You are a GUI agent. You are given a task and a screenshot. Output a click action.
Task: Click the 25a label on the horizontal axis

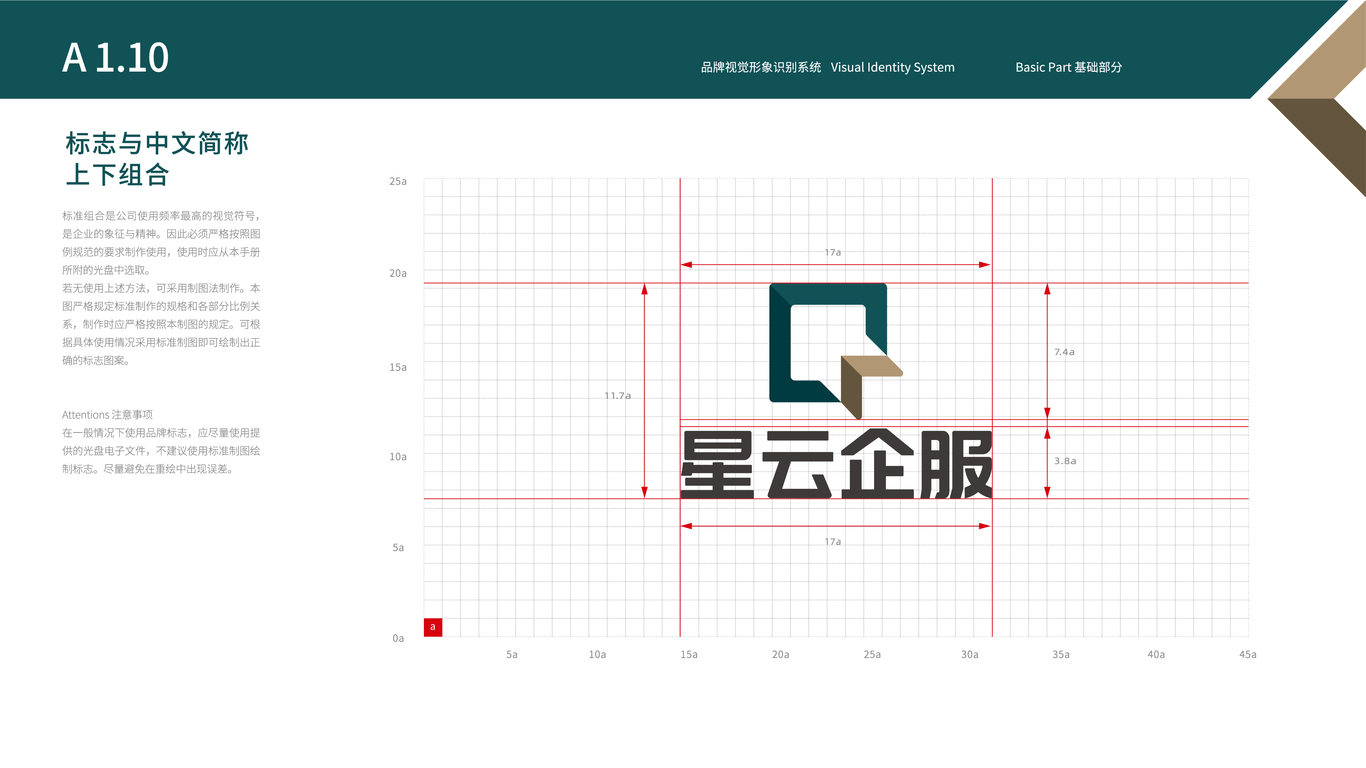click(872, 654)
